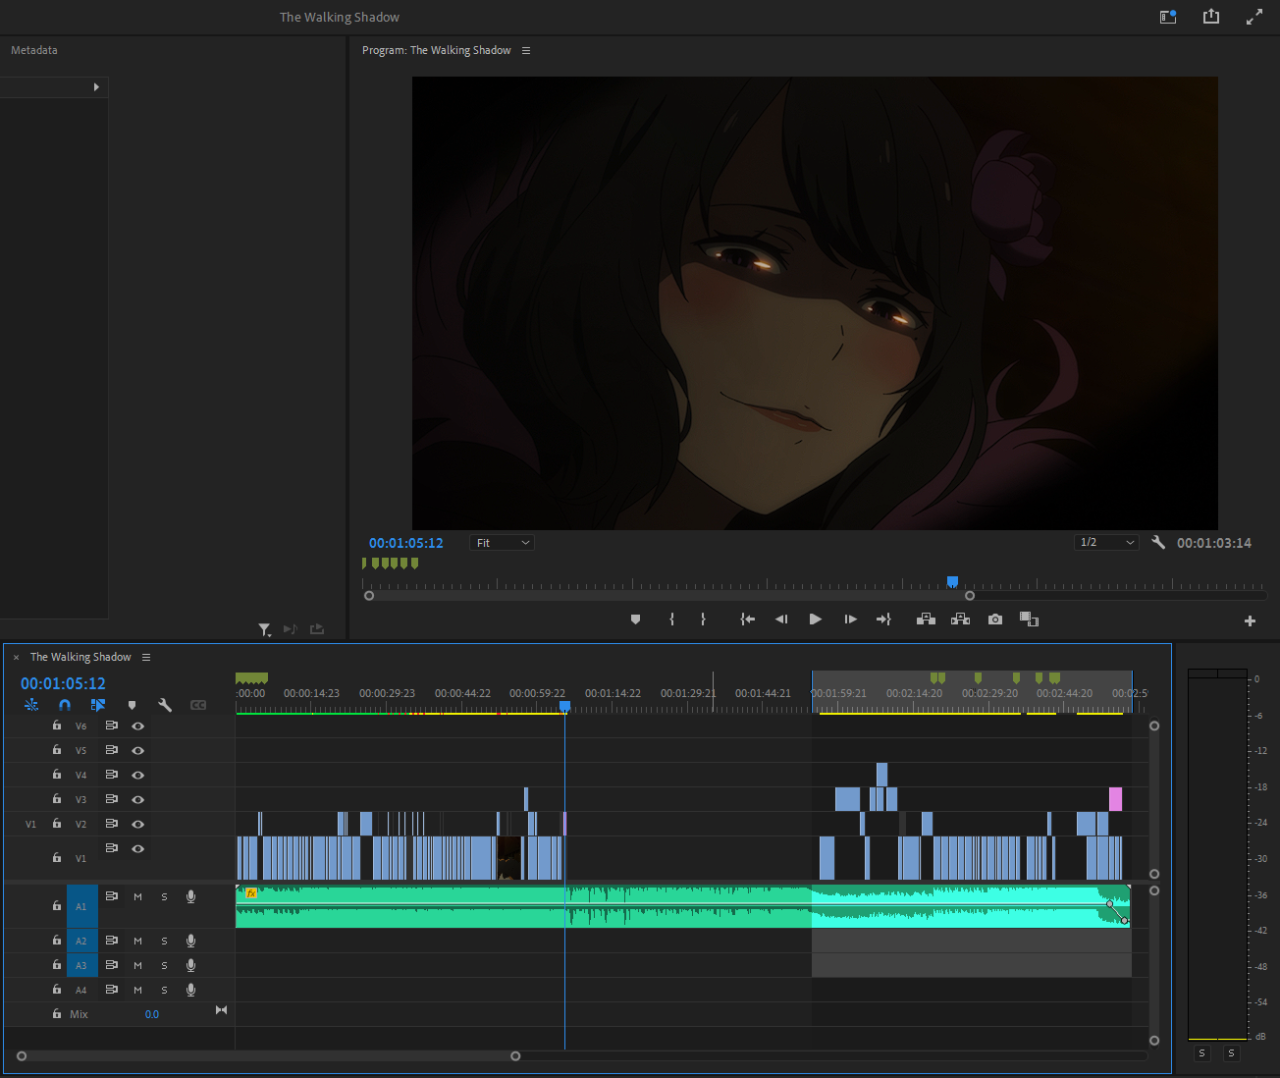Click the Lift button

tap(926, 620)
